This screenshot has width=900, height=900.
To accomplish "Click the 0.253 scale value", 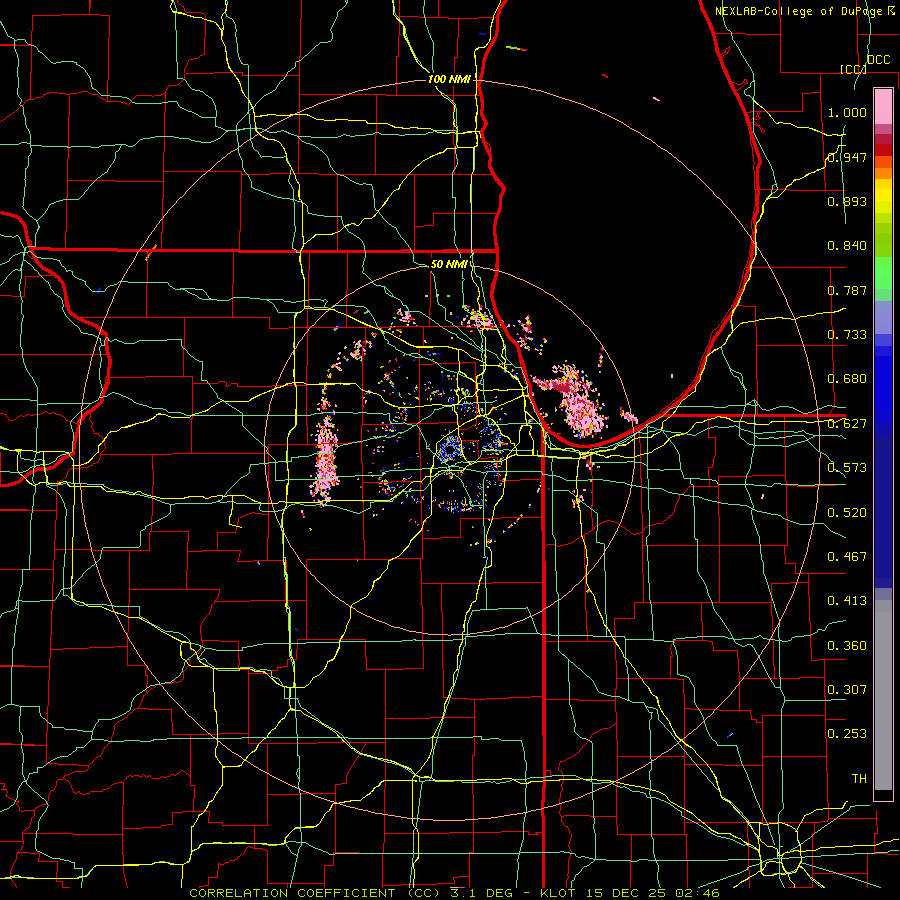I will coord(847,734).
